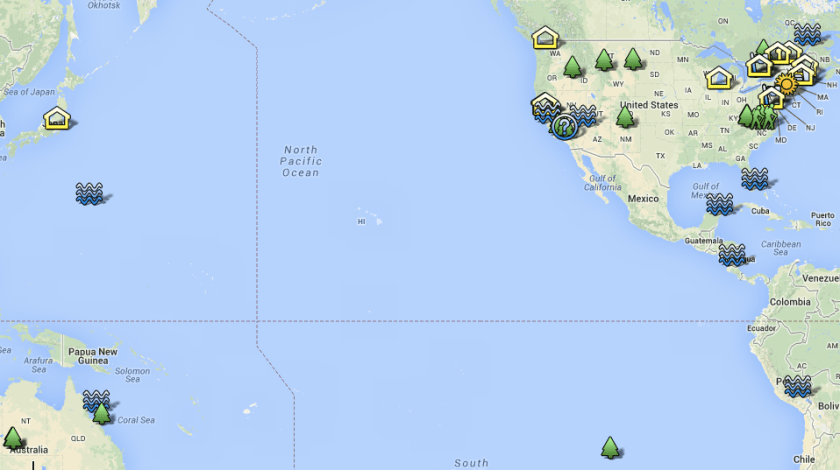This screenshot has height=470, width=840.
Task: Select the tree marker above Australia label
Action: click(x=13, y=438)
